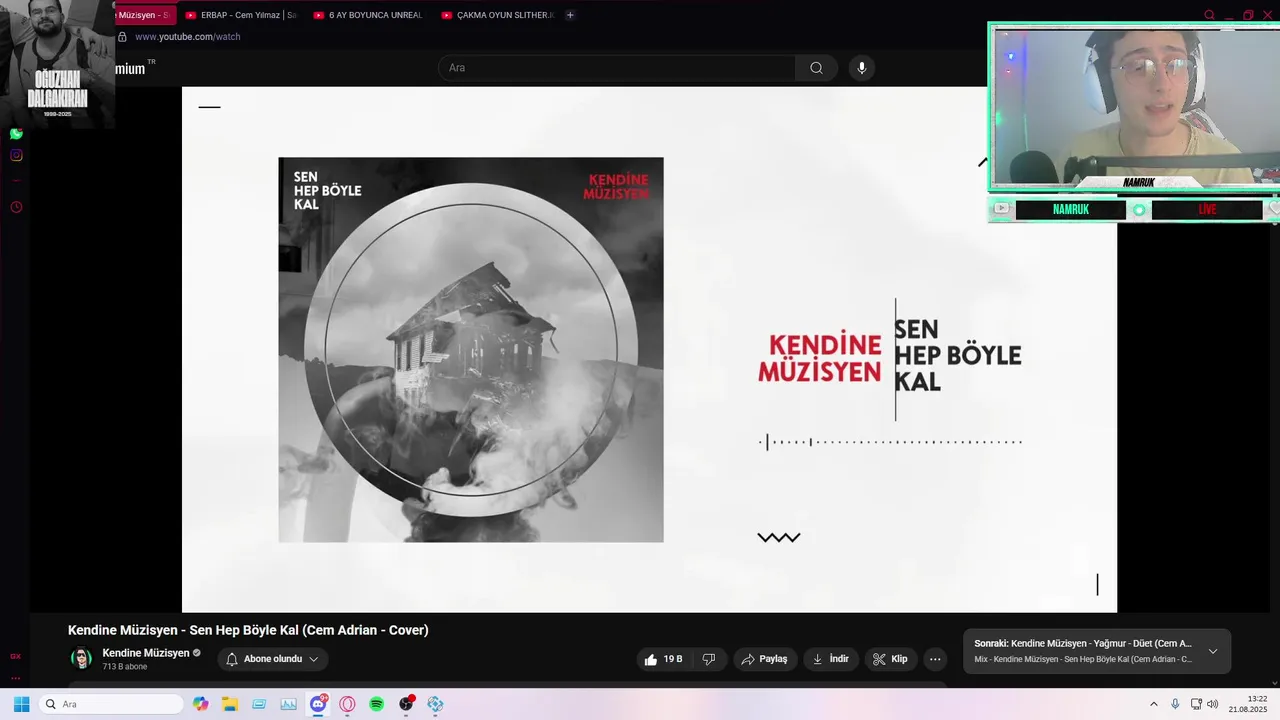Click the Sonraki: Kendine Müzisyen - Yağmur link
This screenshot has width=1280, height=720.
click(x=1083, y=643)
